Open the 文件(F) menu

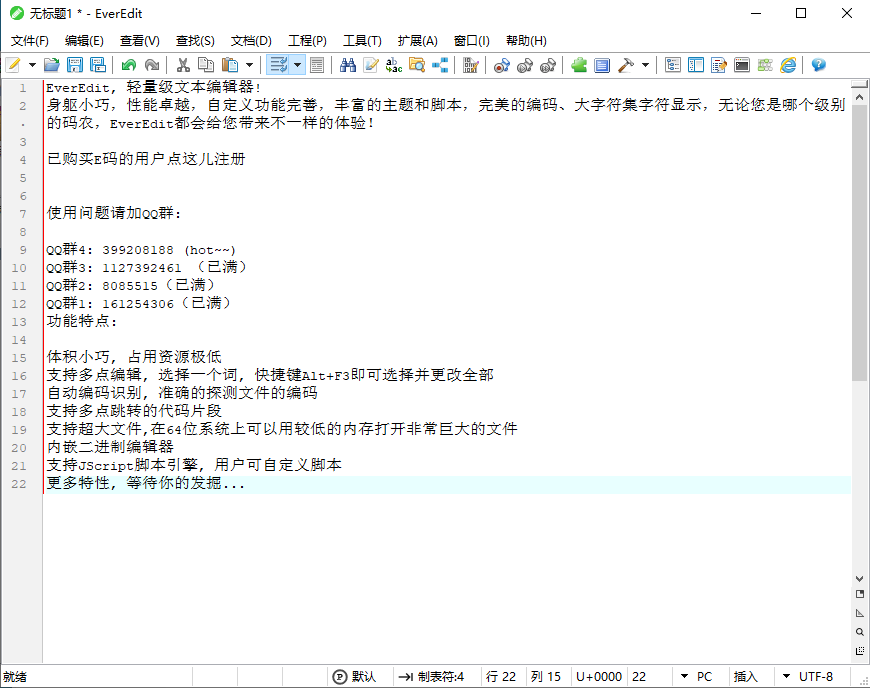pyautogui.click(x=30, y=41)
